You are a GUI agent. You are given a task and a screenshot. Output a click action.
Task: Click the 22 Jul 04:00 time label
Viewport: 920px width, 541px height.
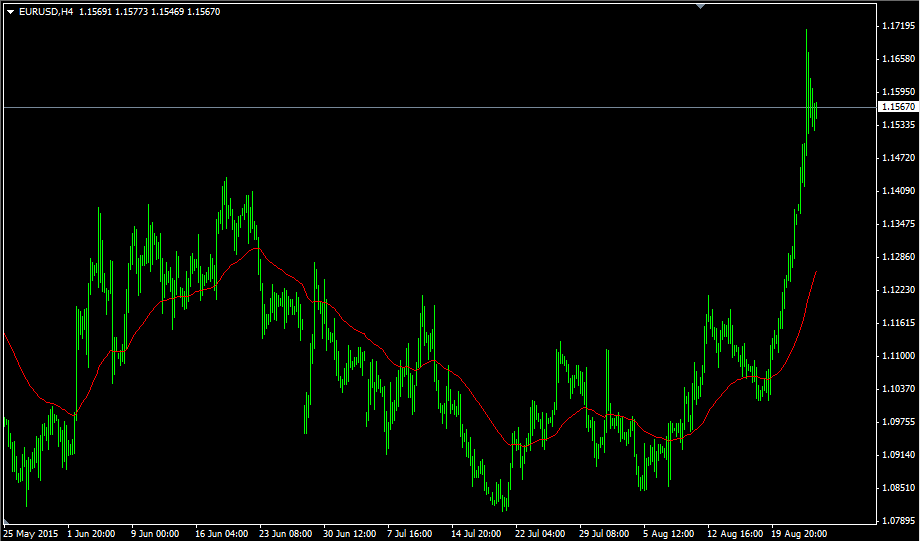click(540, 534)
